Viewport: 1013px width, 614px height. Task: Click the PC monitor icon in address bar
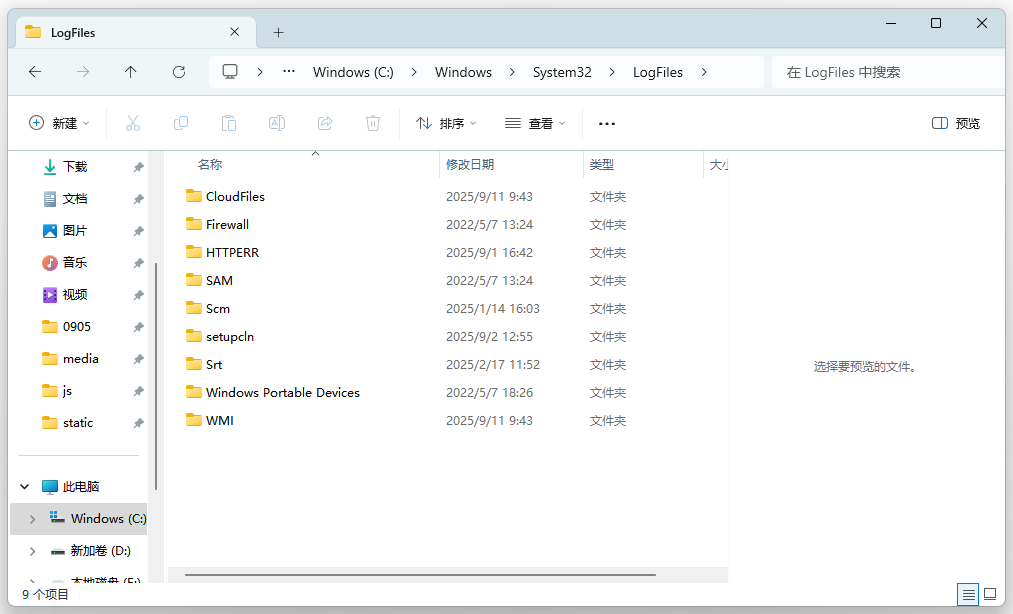click(230, 72)
